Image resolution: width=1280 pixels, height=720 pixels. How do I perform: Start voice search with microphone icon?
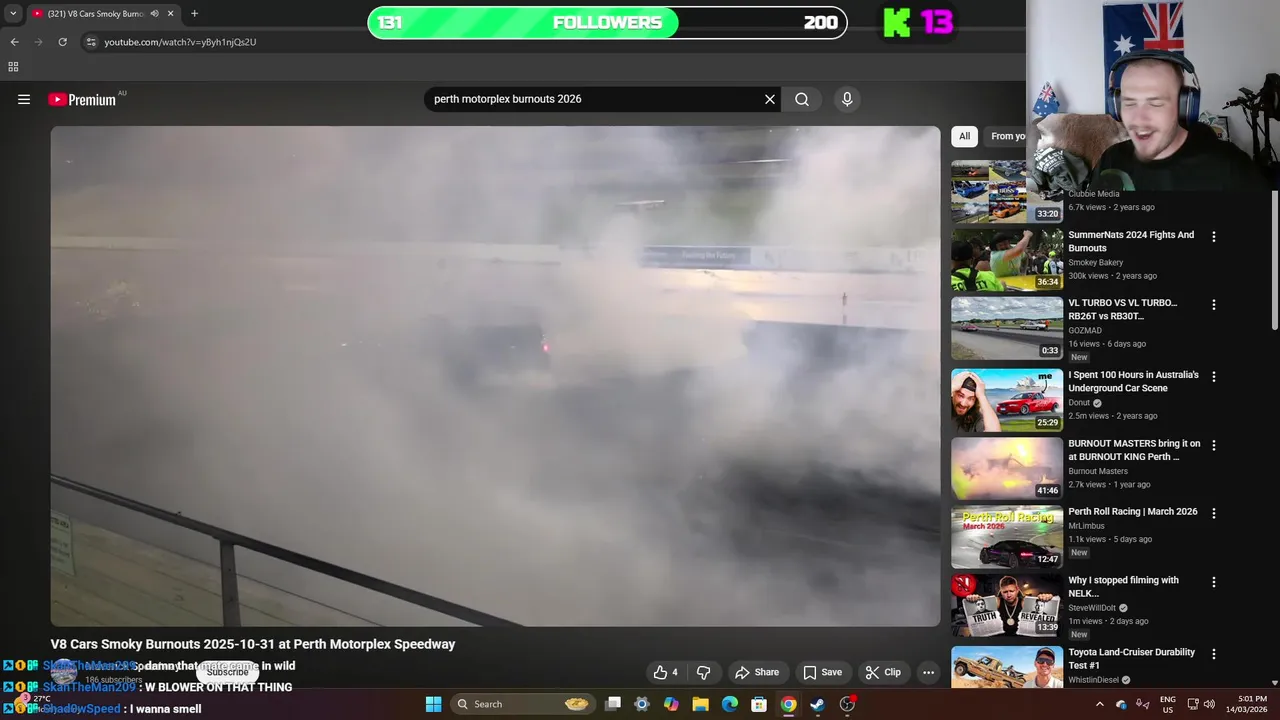pyautogui.click(x=847, y=99)
